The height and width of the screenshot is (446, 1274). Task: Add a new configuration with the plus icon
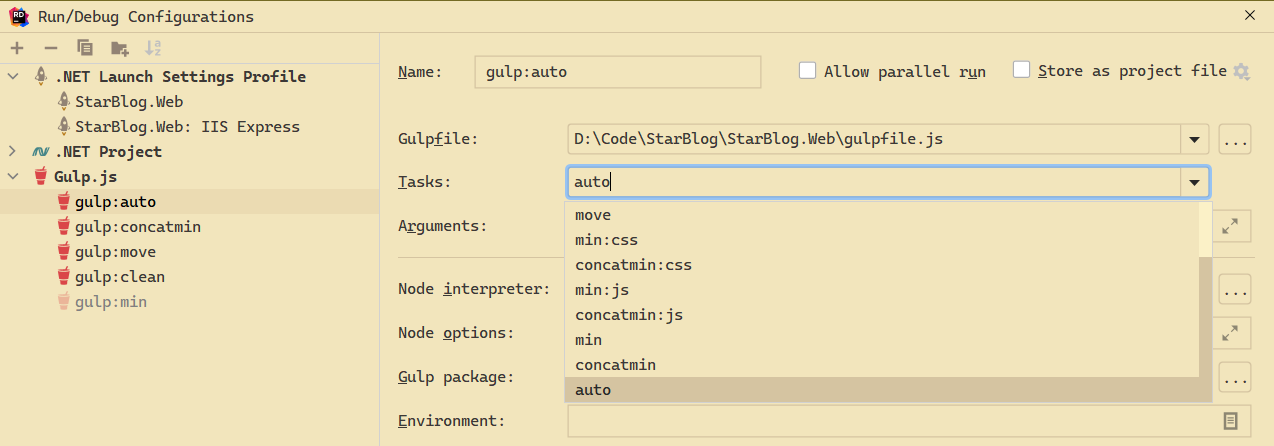tap(16, 48)
